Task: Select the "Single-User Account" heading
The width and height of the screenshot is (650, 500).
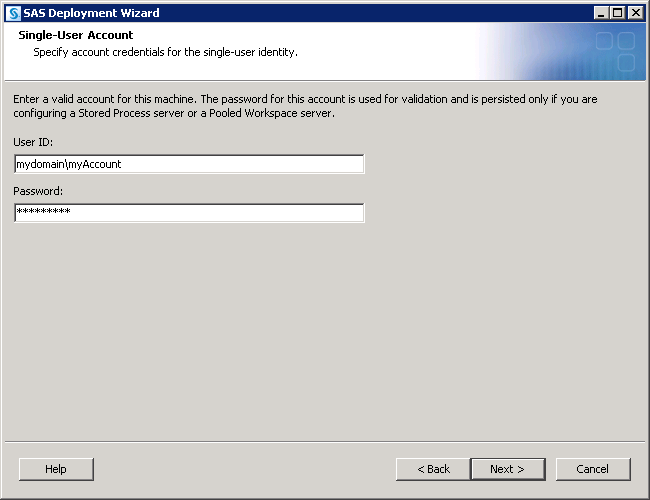Action: point(76,35)
